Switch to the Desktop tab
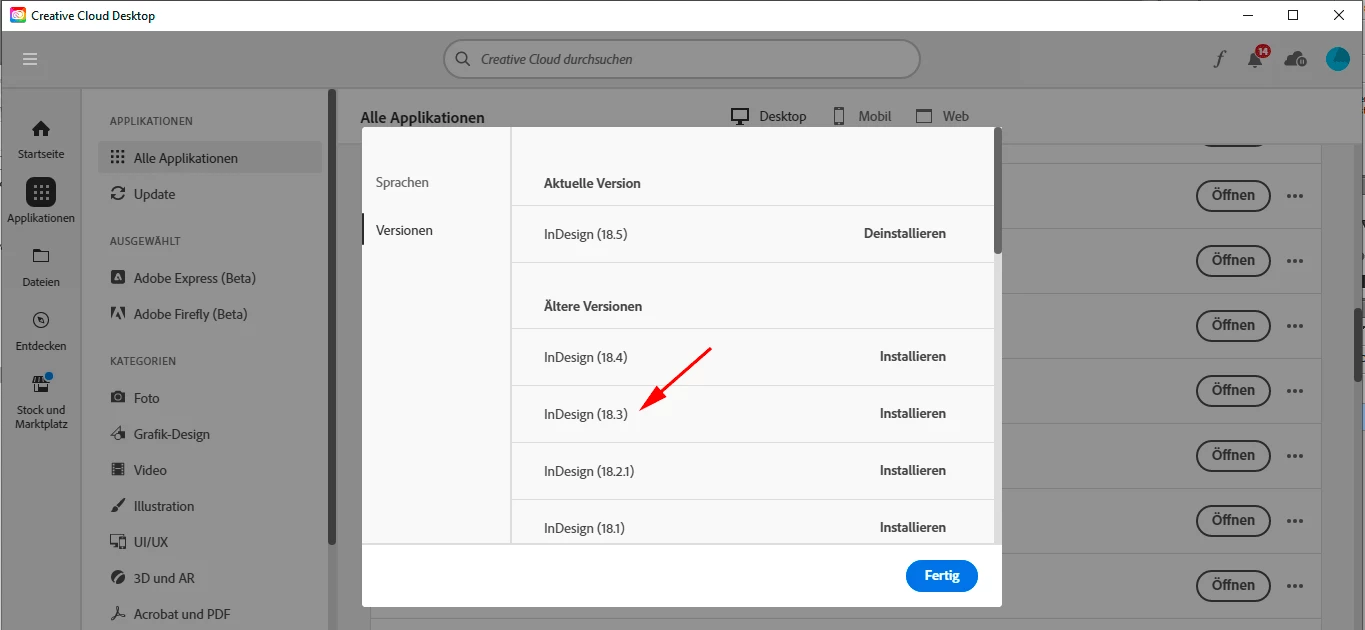Screen dimensions: 1365x630 click(x=769, y=116)
